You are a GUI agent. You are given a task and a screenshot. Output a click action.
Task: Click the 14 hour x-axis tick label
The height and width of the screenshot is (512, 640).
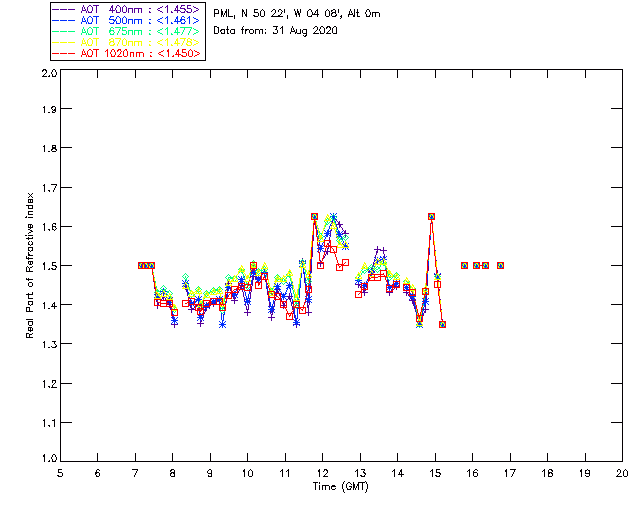tap(398, 473)
